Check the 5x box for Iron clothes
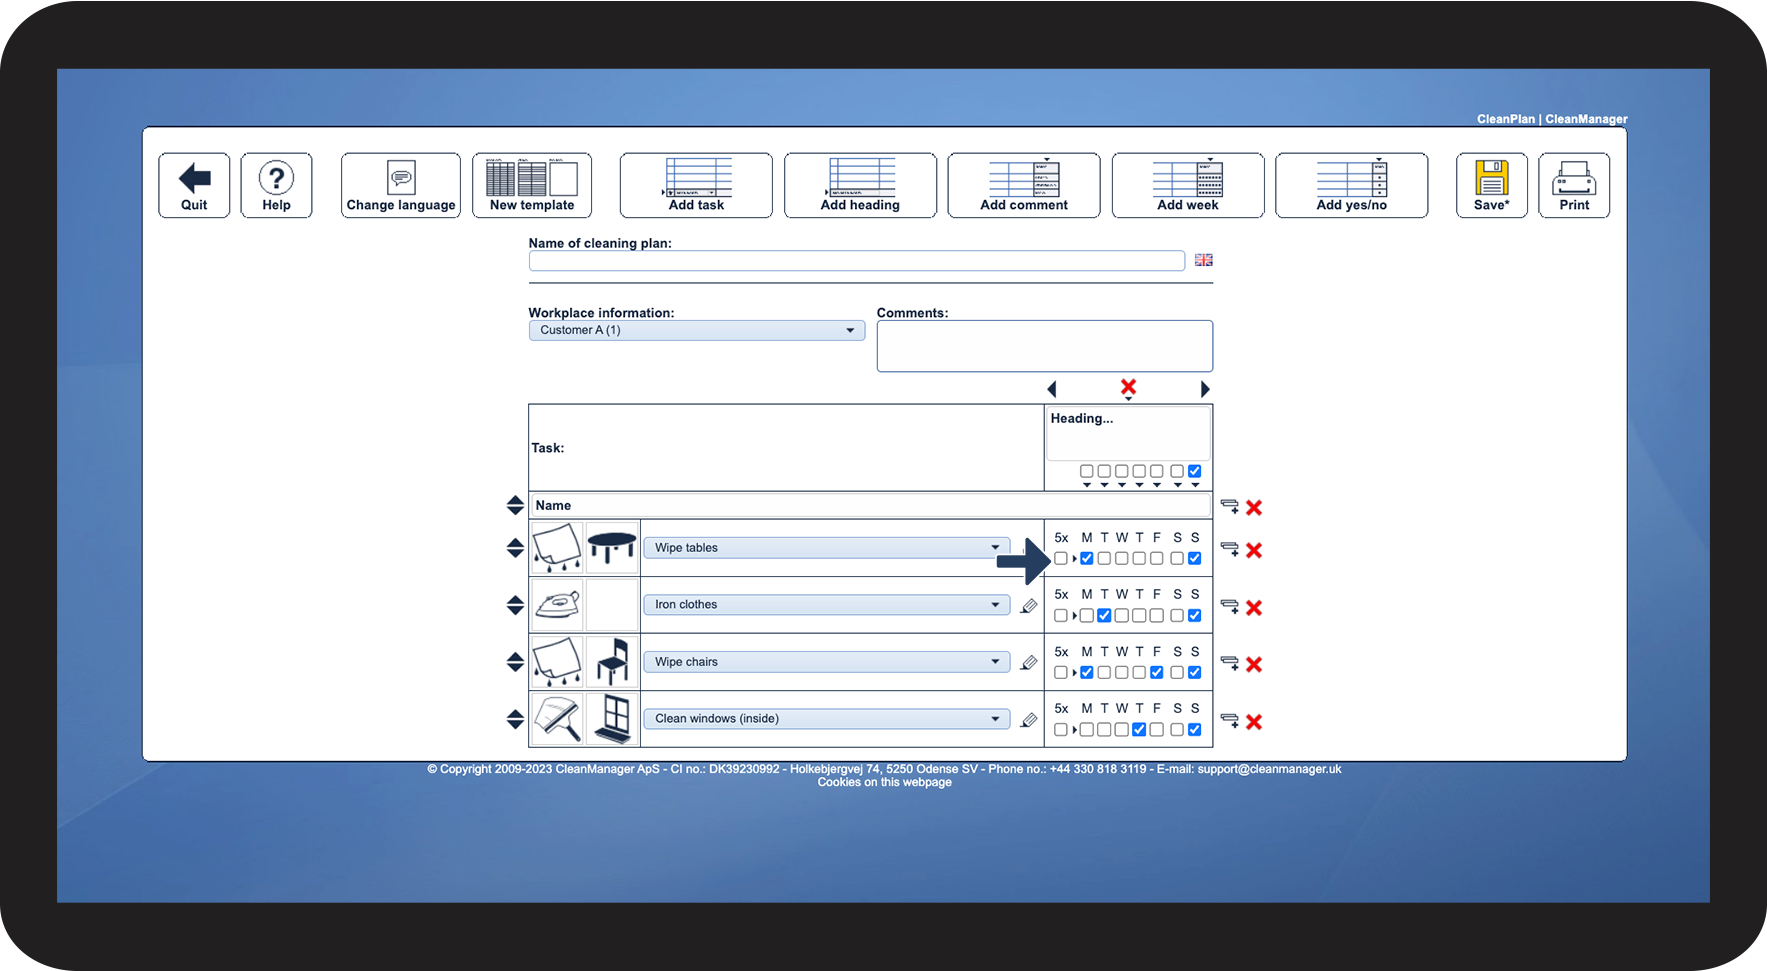Viewport: 1767px width, 971px height. point(1061,616)
